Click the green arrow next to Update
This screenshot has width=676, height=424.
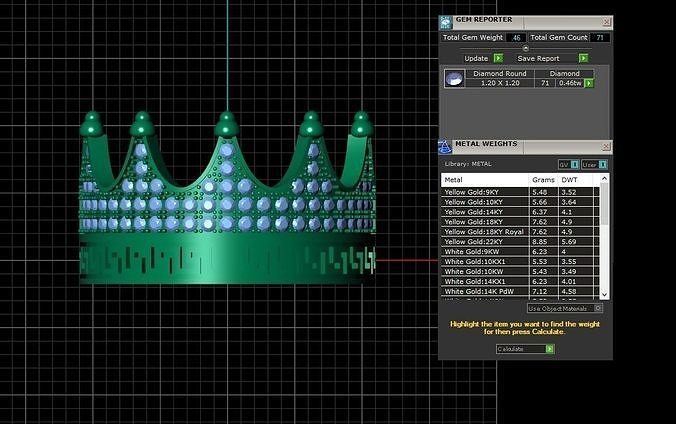click(498, 58)
